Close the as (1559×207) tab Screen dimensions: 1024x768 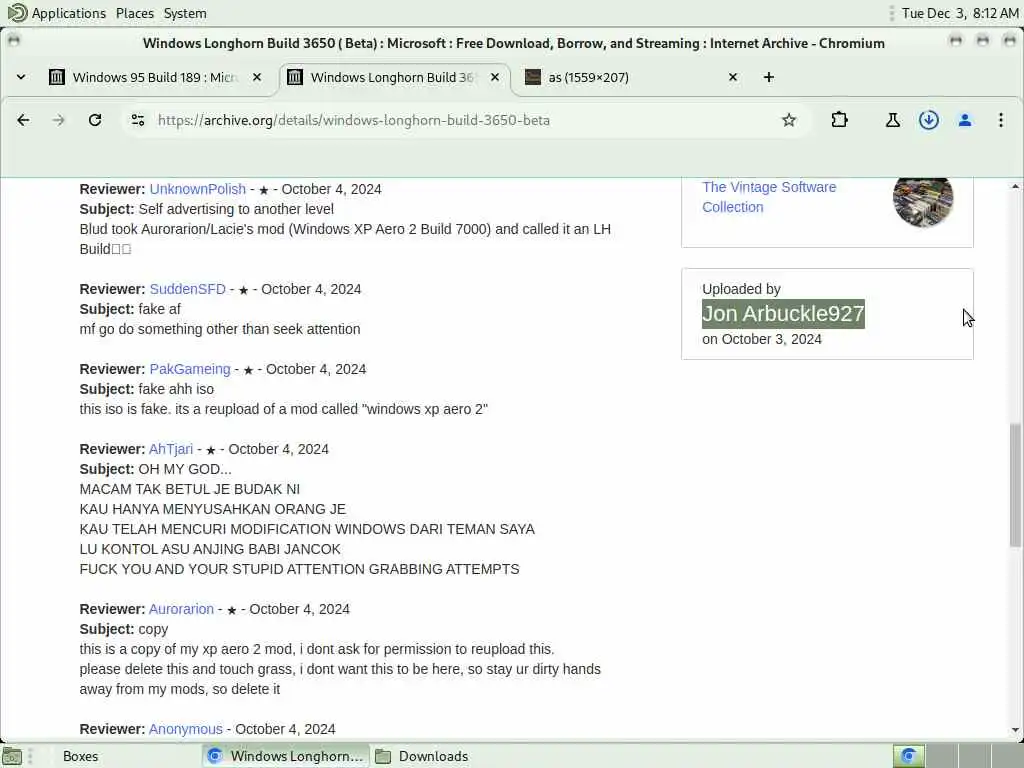[x=733, y=77]
